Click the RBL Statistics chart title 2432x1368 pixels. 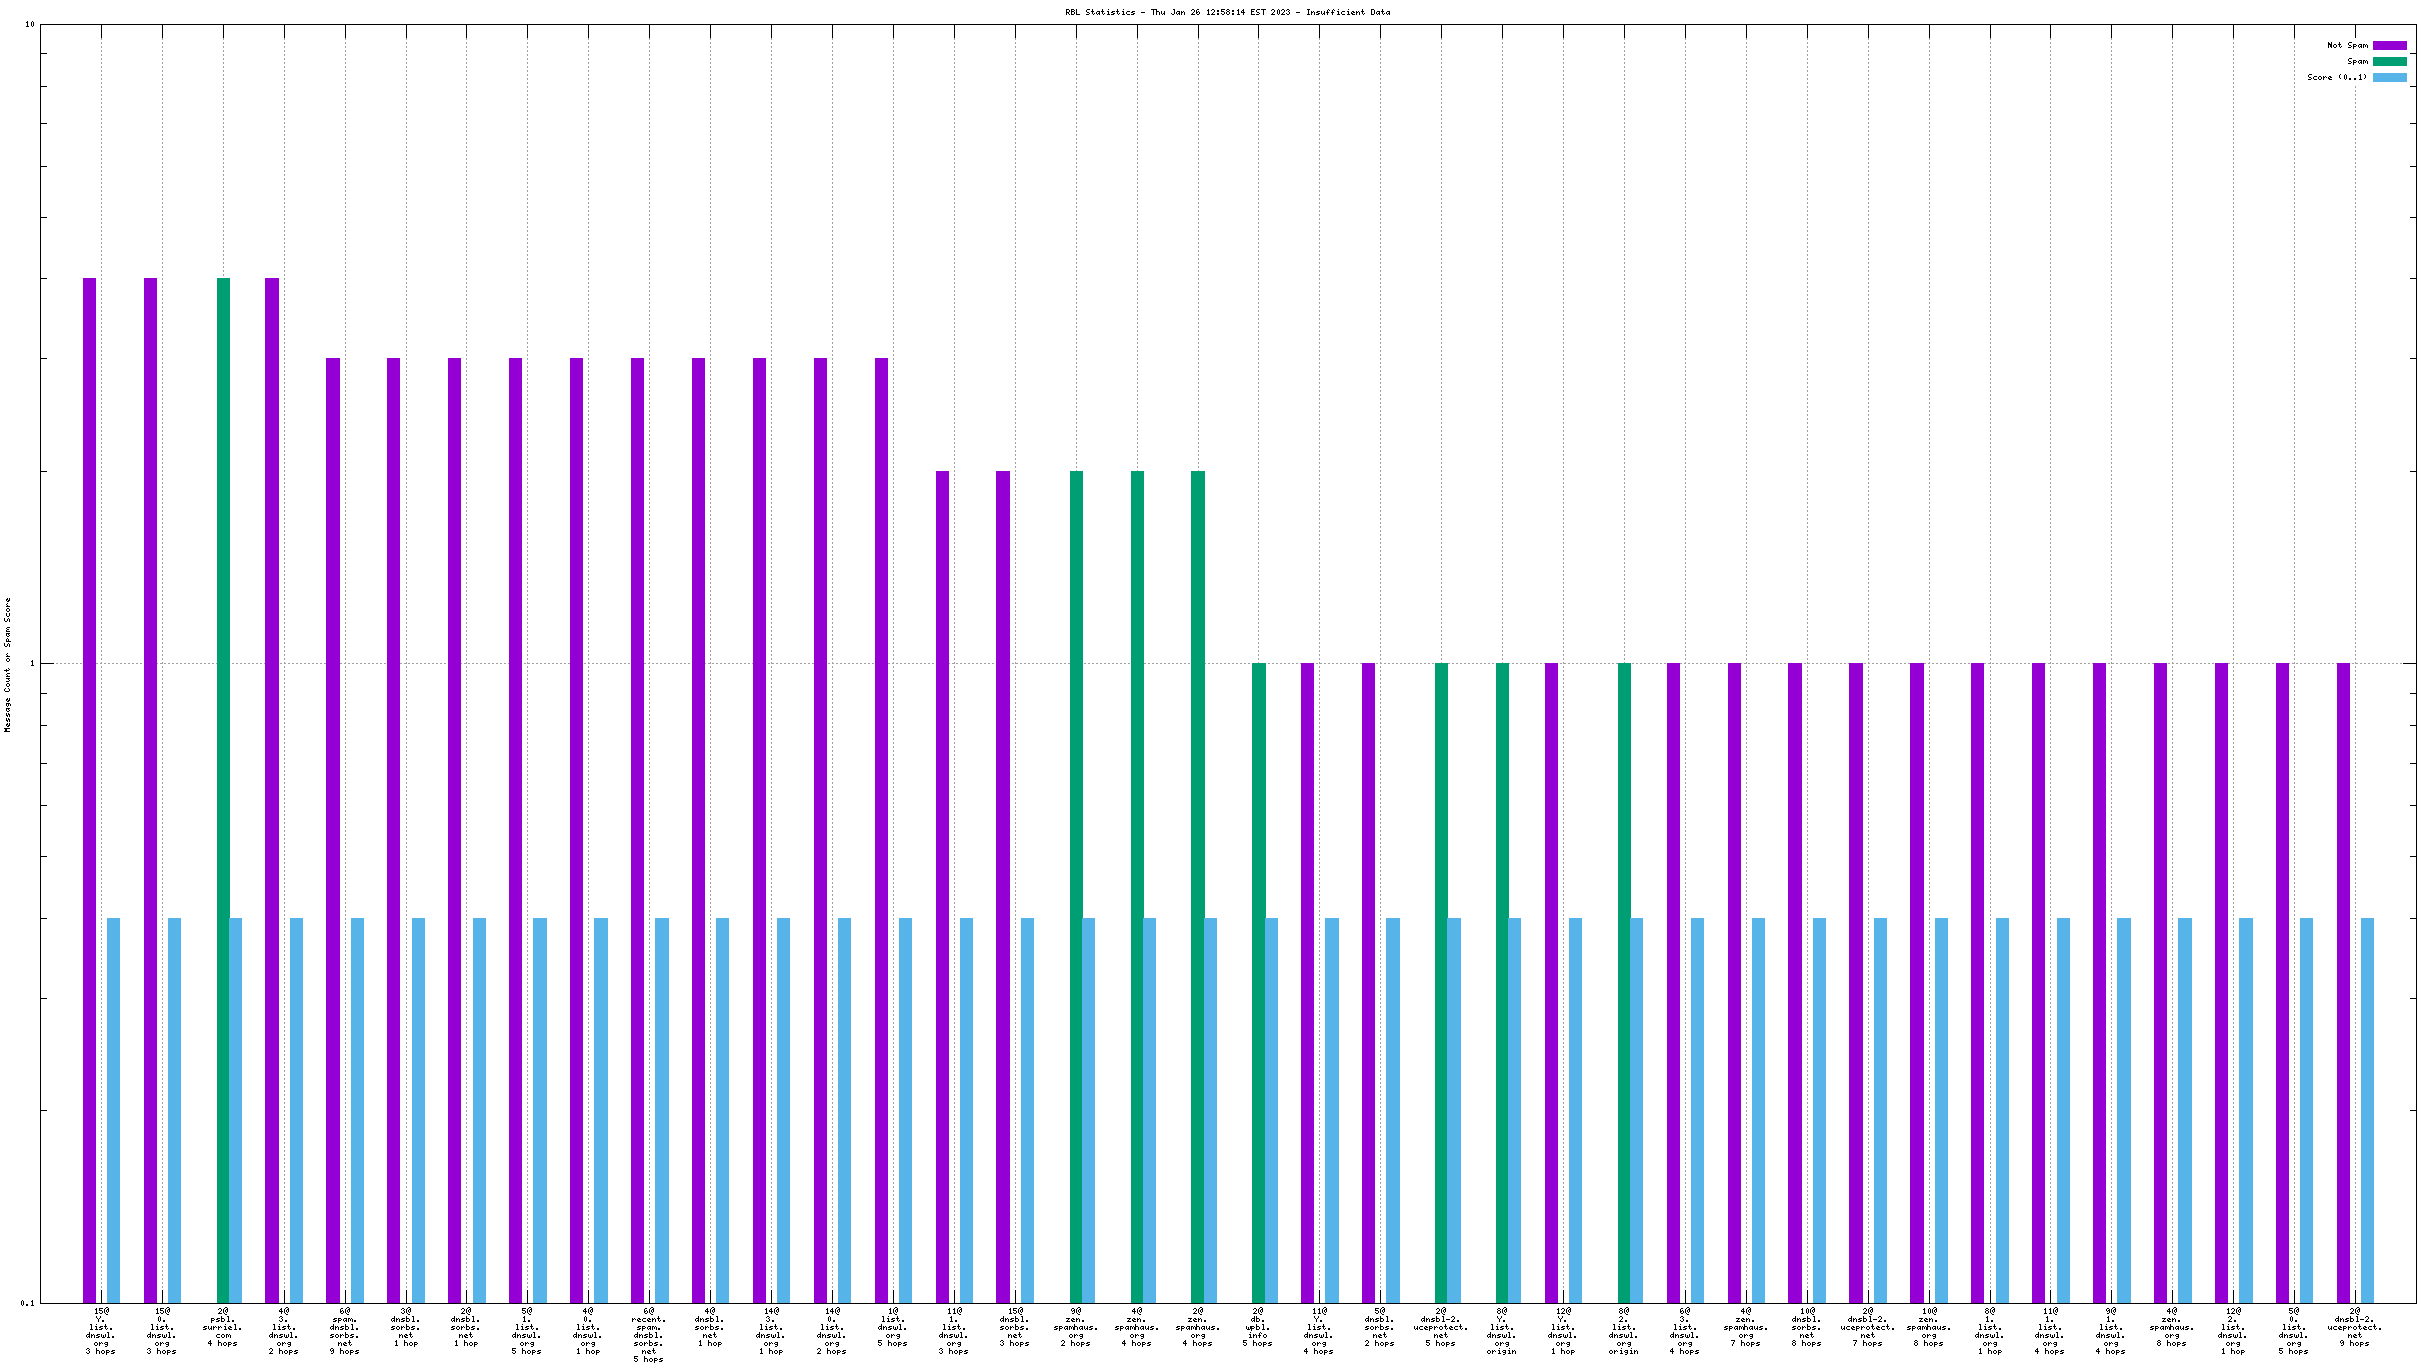pos(1227,12)
